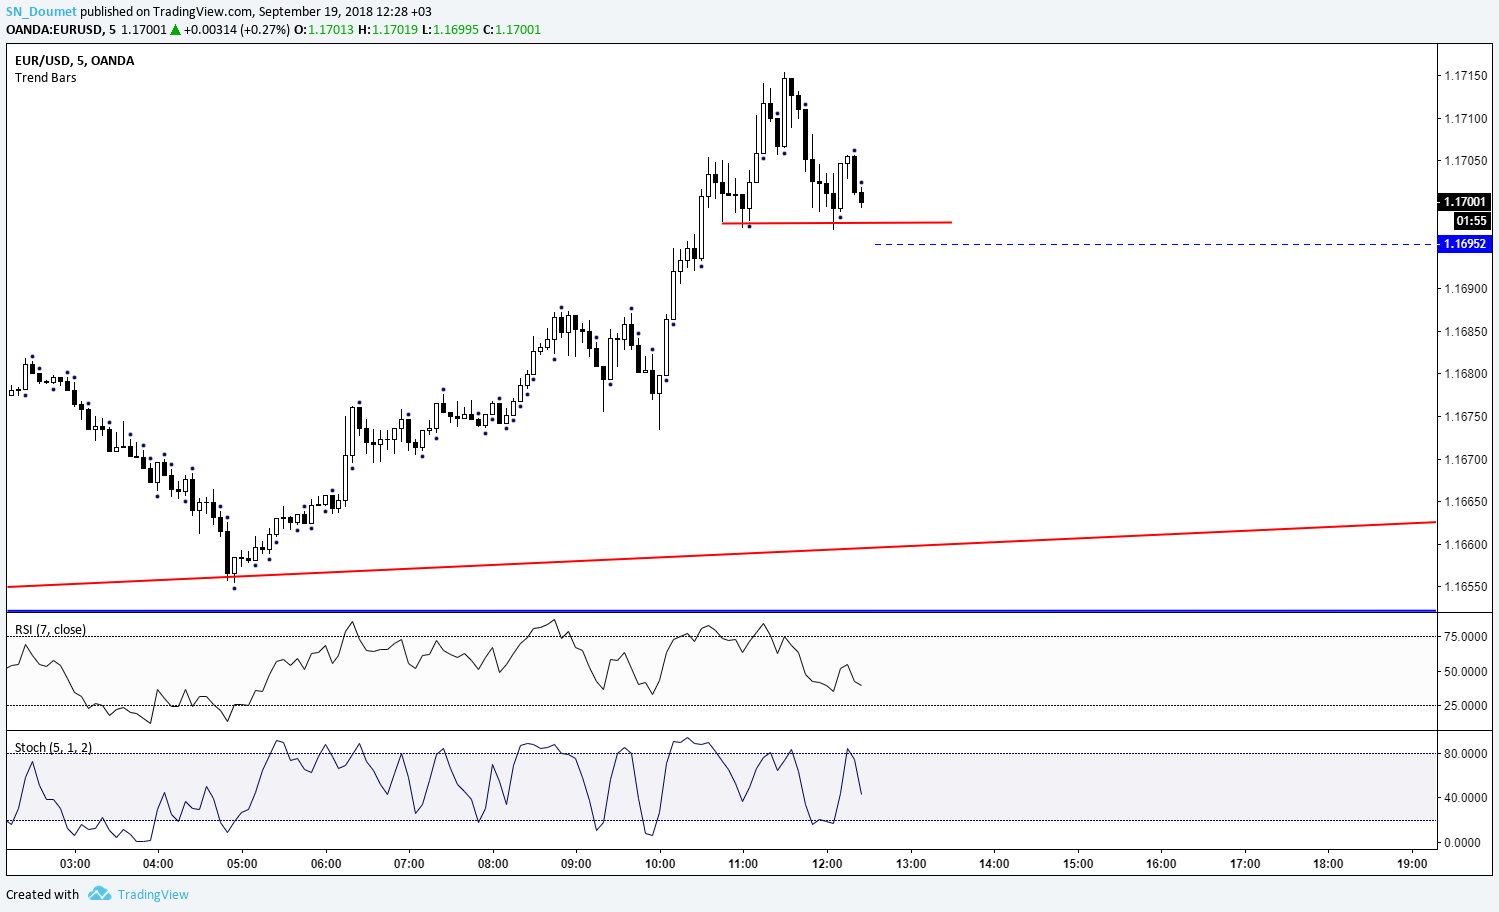
Task: Click the 19:00 time axis label
Action: point(1412,863)
